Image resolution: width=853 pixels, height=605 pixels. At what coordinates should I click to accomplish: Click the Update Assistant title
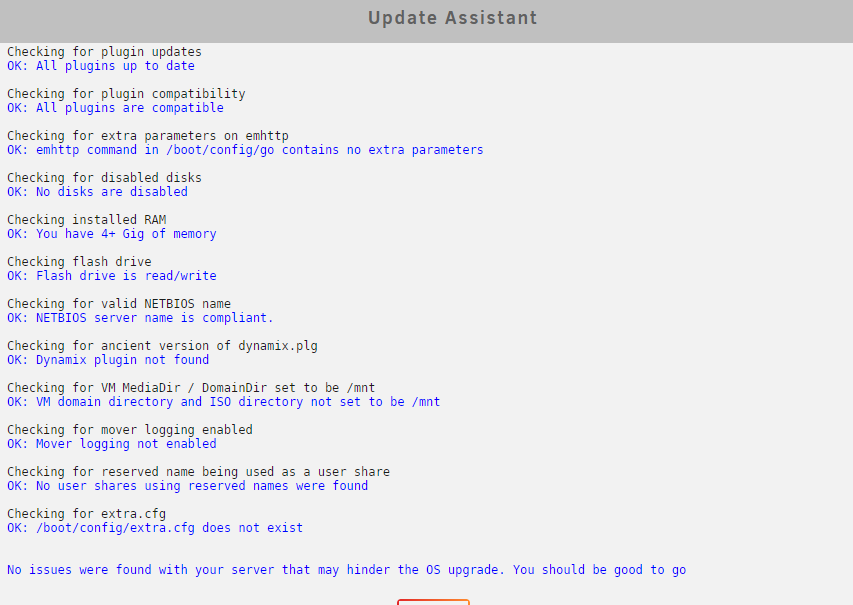[x=453, y=18]
